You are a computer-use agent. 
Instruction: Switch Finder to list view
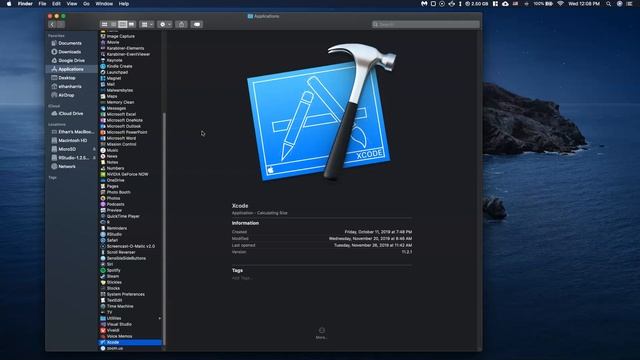113,24
